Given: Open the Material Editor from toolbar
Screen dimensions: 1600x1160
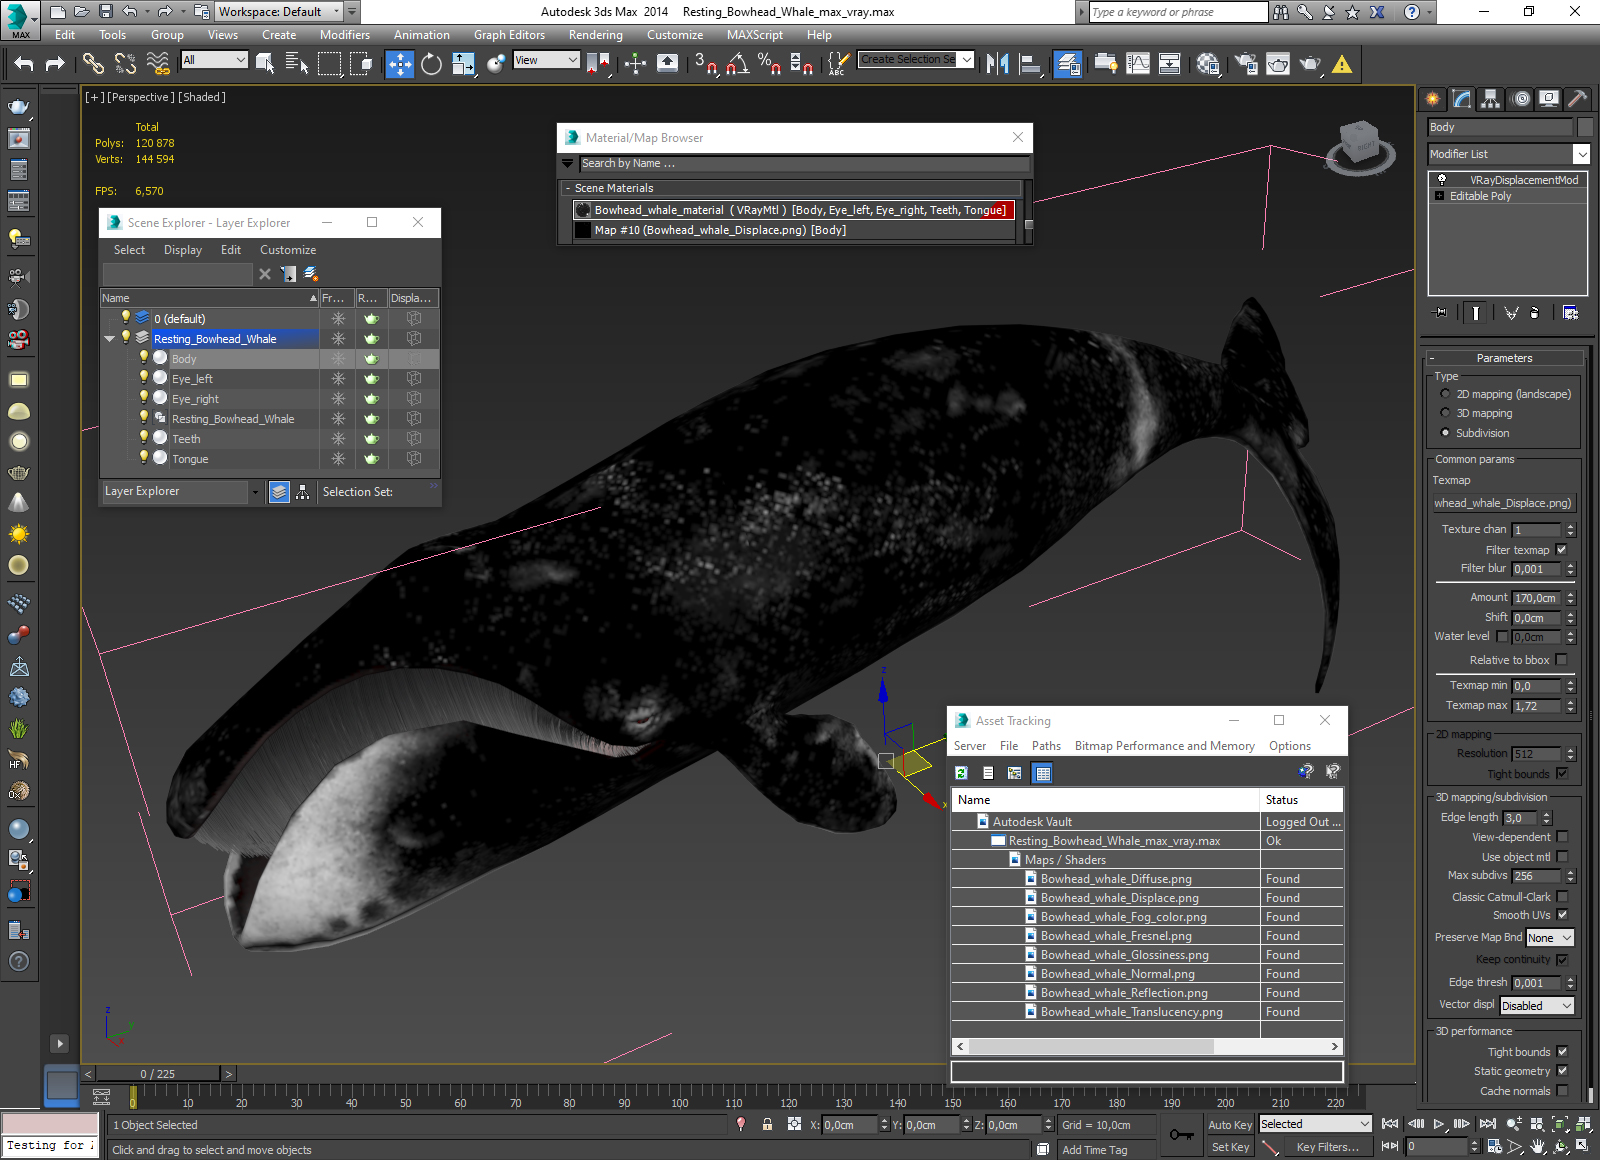Looking at the screenshot, I should click(1208, 64).
